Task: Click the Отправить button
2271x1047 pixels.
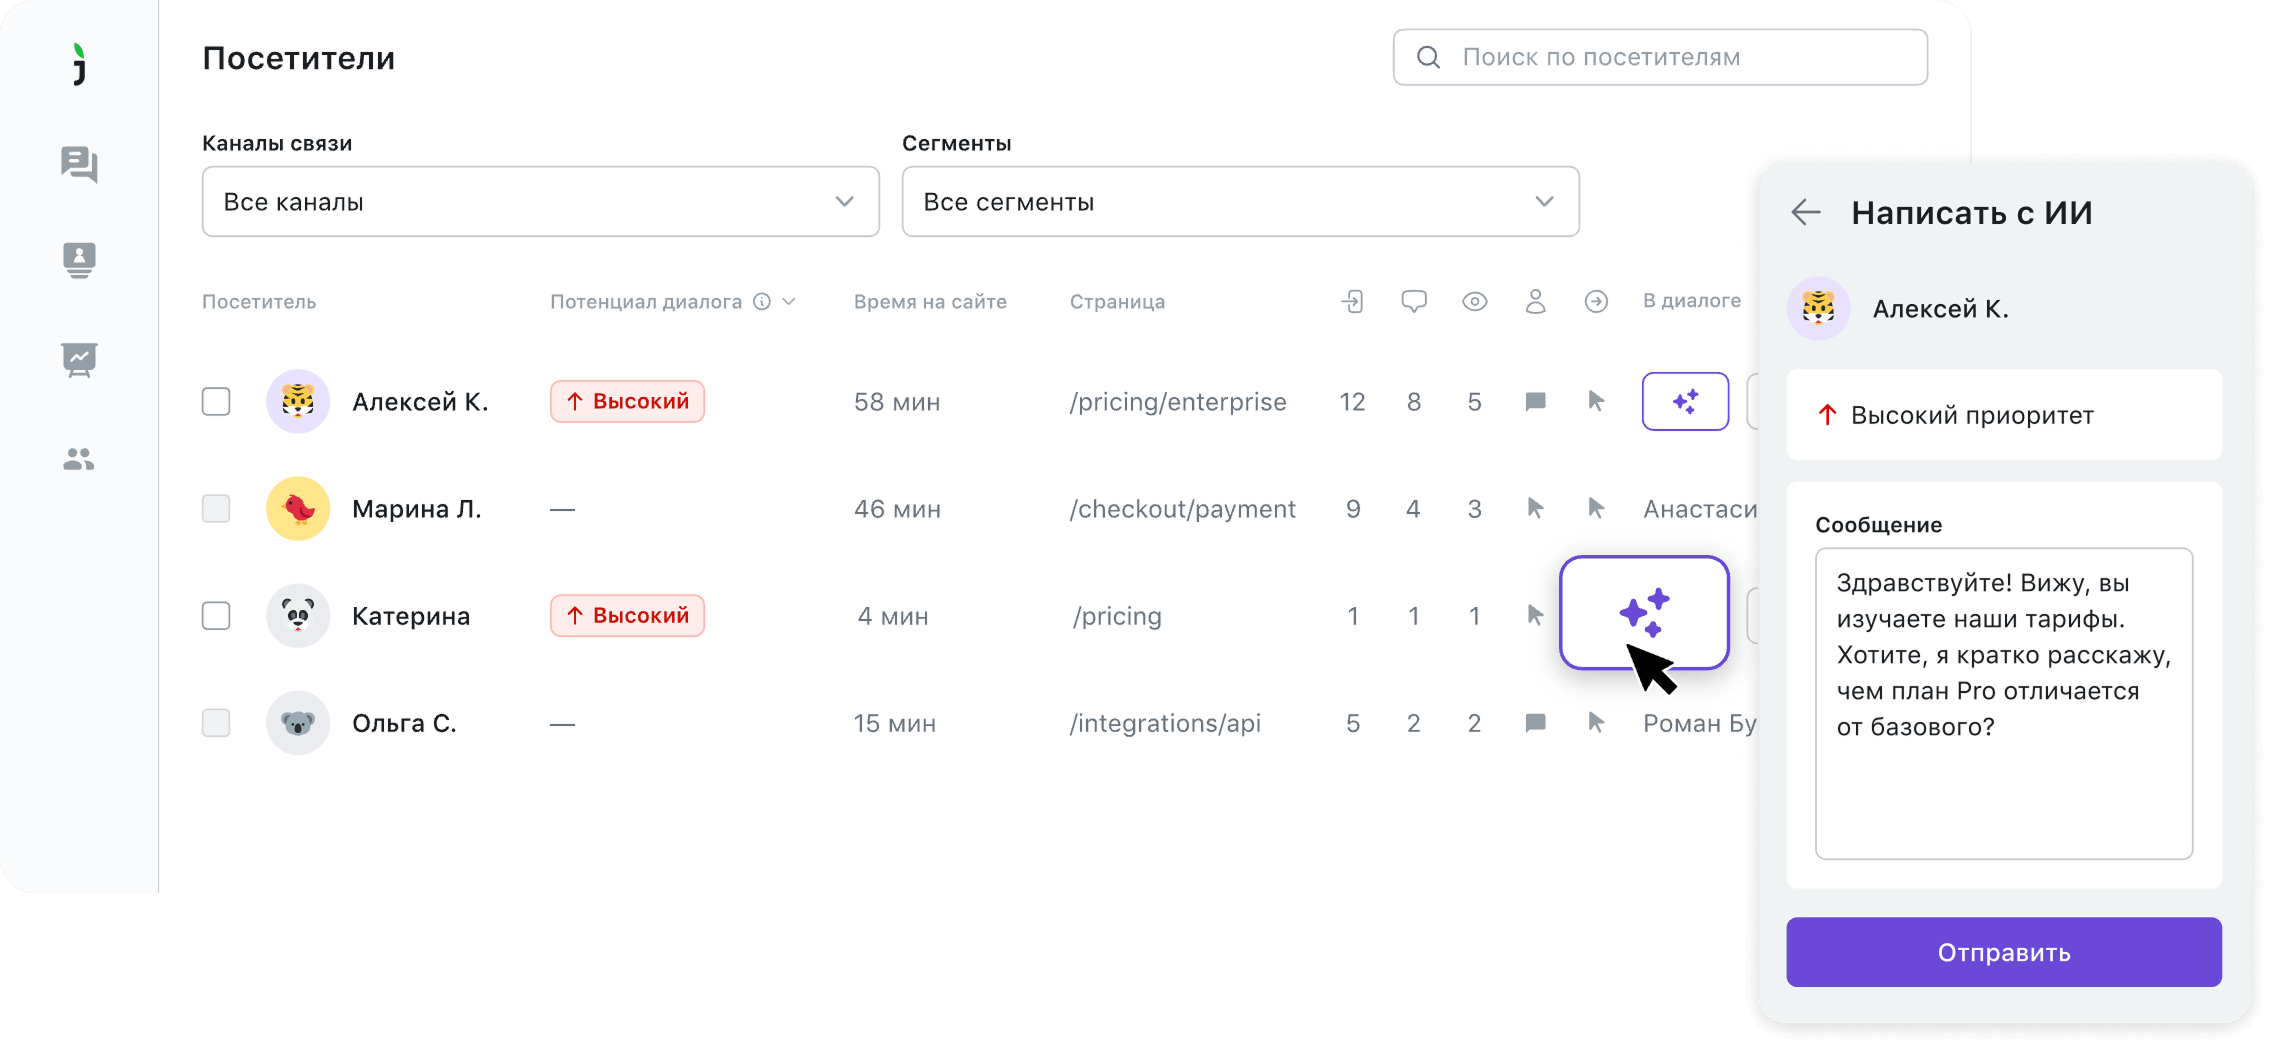Action: [2004, 952]
